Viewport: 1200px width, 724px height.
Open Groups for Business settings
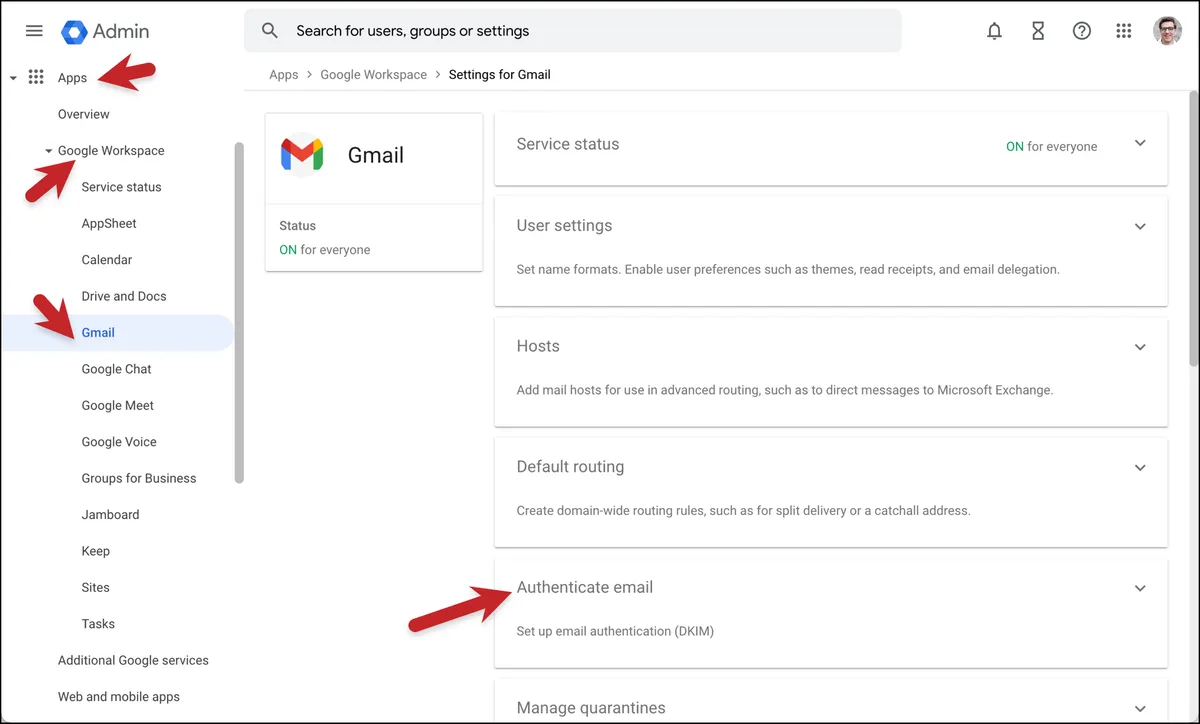pyautogui.click(x=139, y=478)
